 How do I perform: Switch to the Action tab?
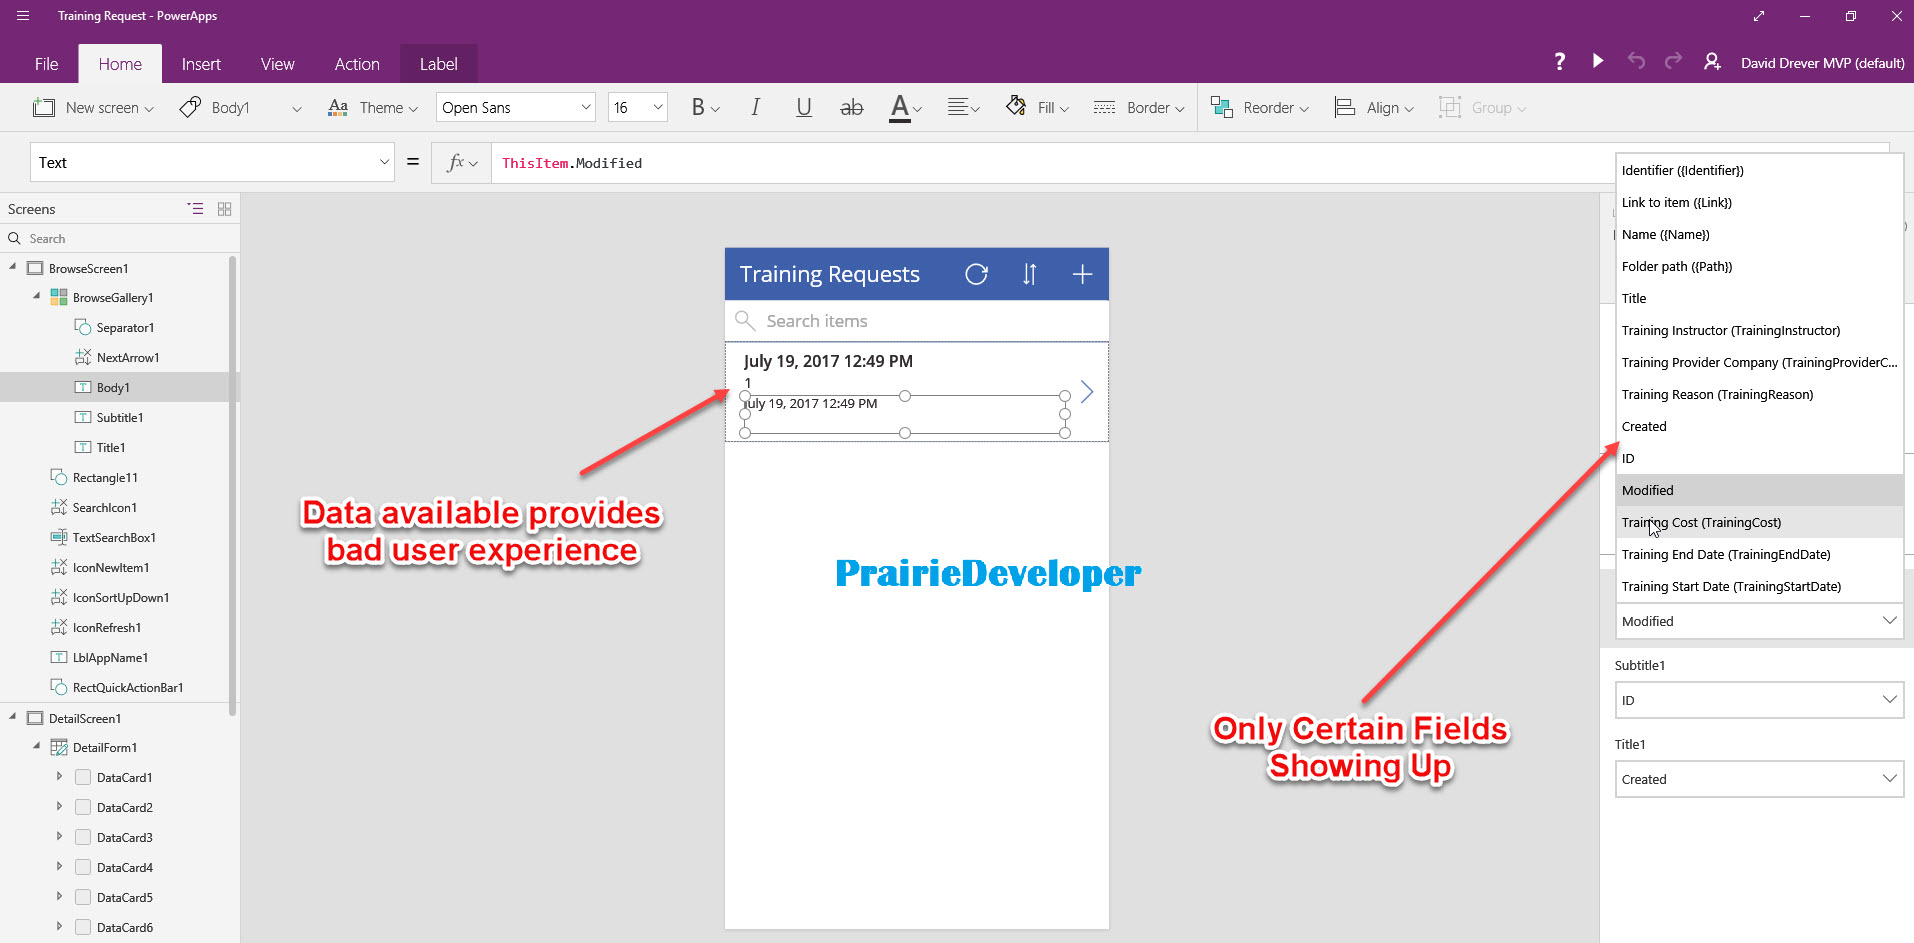[x=357, y=63]
